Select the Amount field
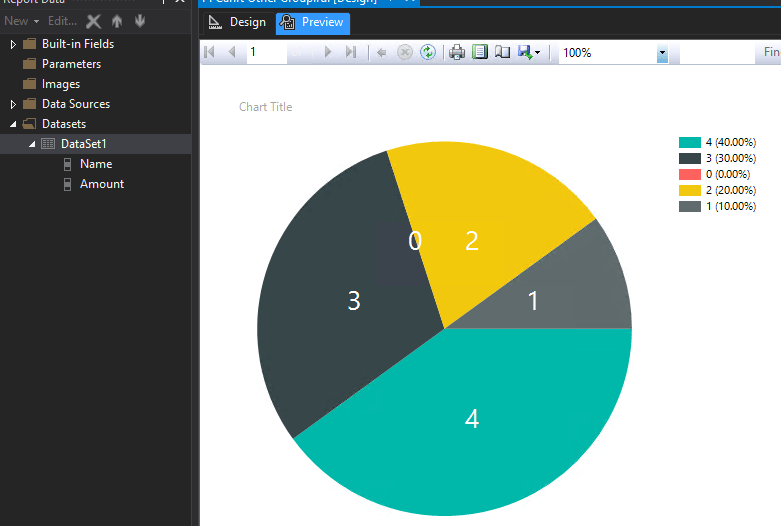This screenshot has width=781, height=526. tap(102, 184)
